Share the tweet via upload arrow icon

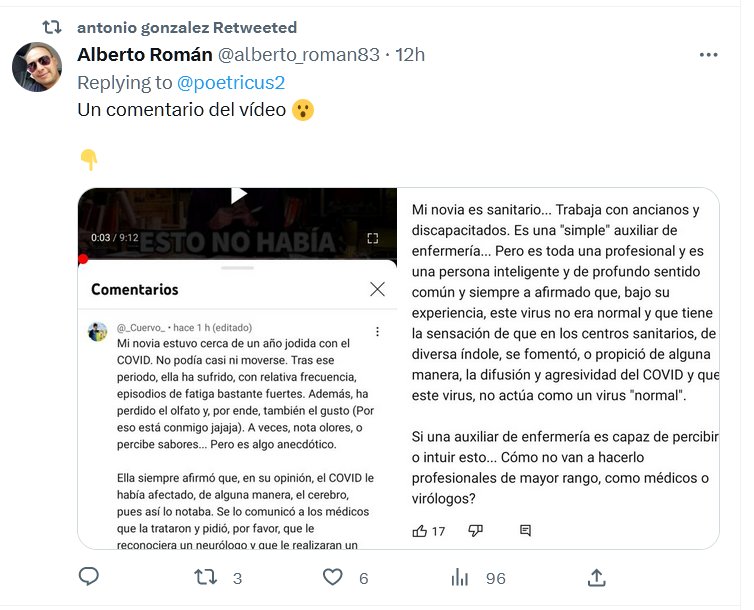[596, 577]
